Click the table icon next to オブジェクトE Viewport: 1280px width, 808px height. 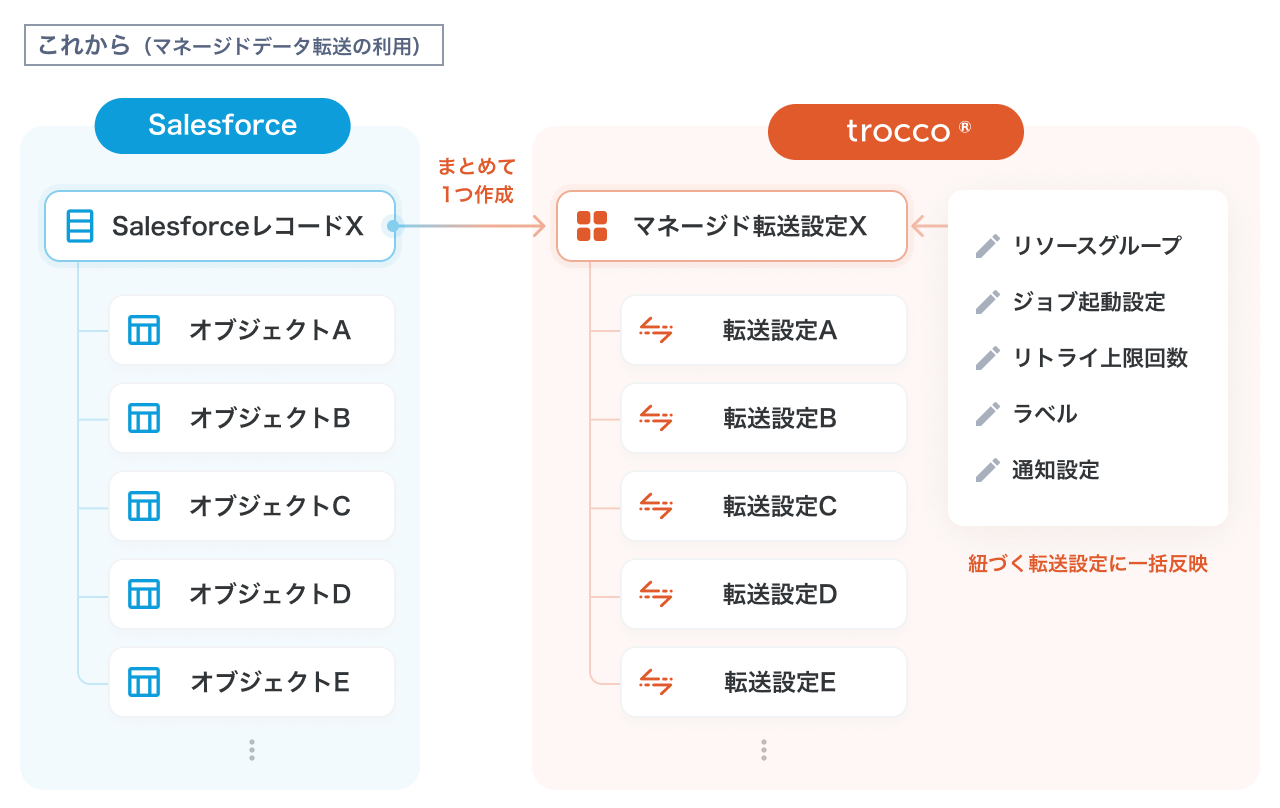click(144, 682)
